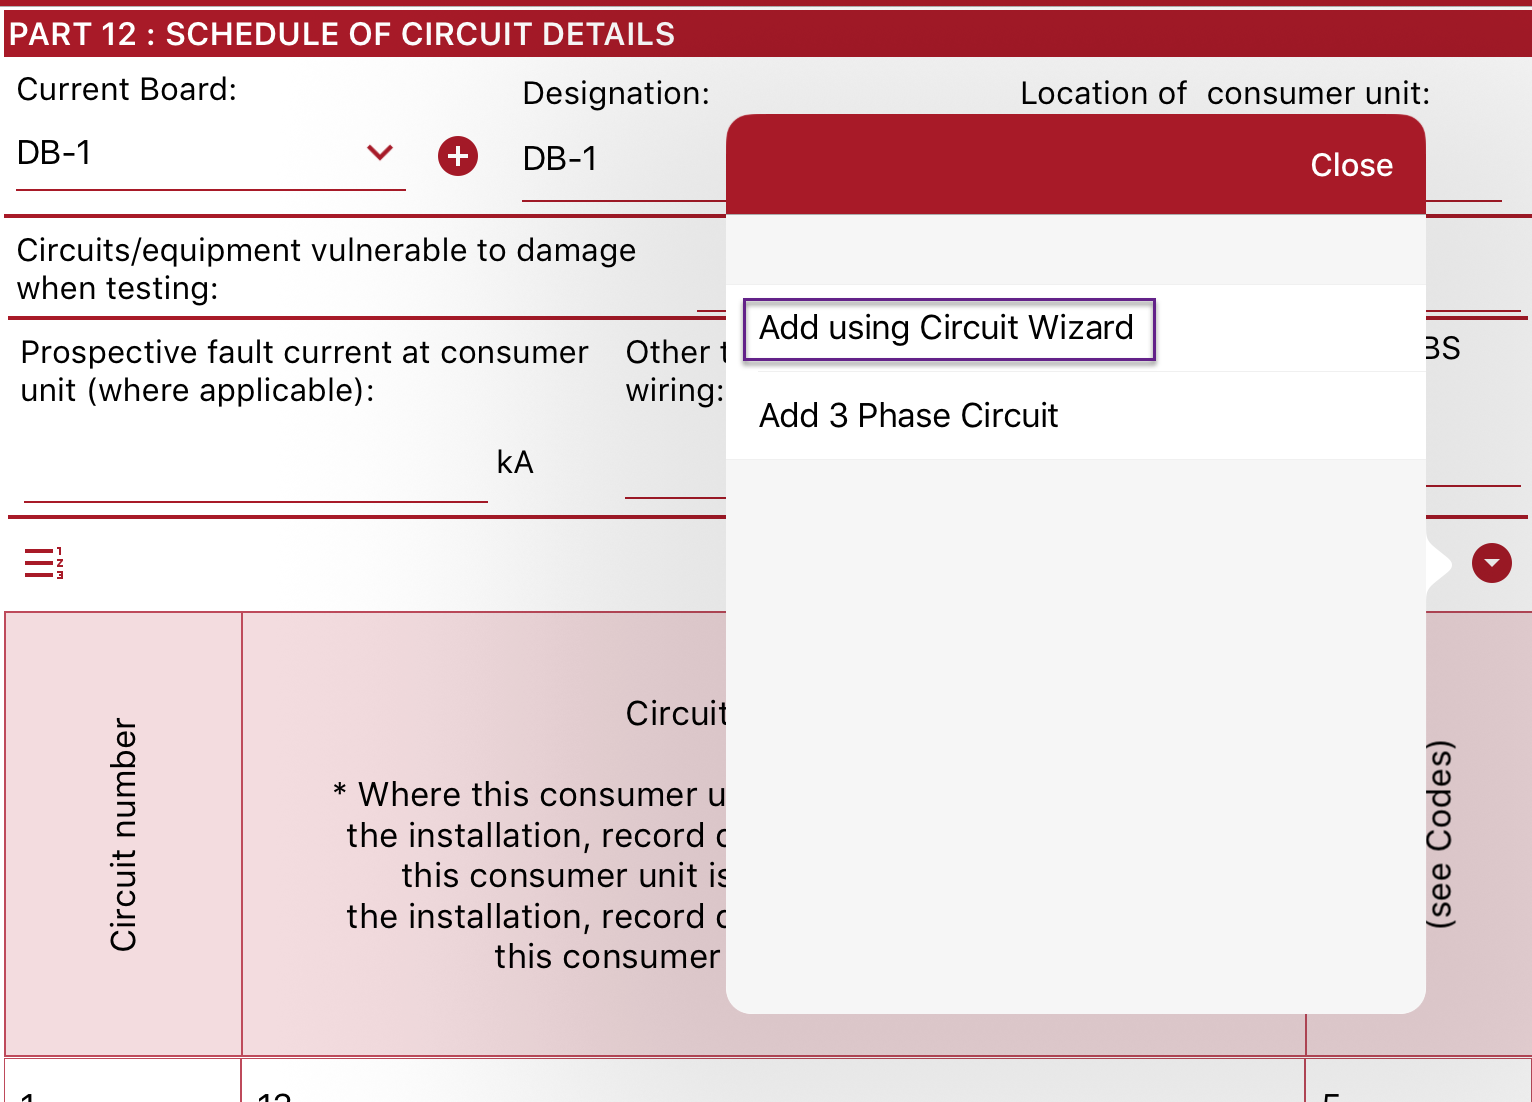Select Add using Circuit Wizard
This screenshot has height=1102, width=1532.
tap(946, 328)
